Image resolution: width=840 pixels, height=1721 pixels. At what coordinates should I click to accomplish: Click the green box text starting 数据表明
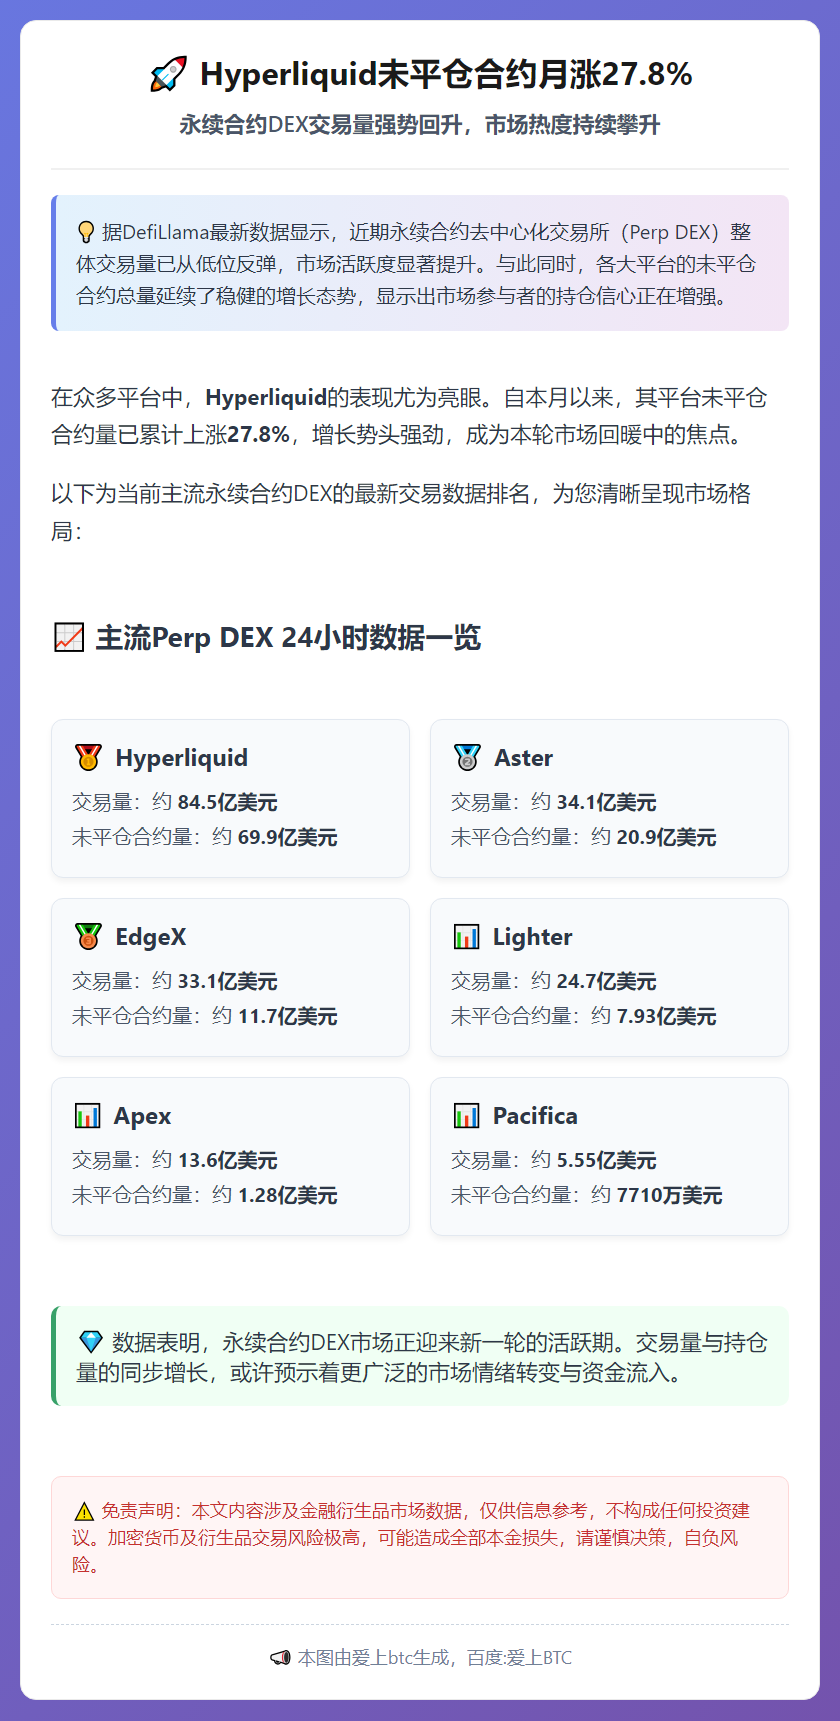422,1357
